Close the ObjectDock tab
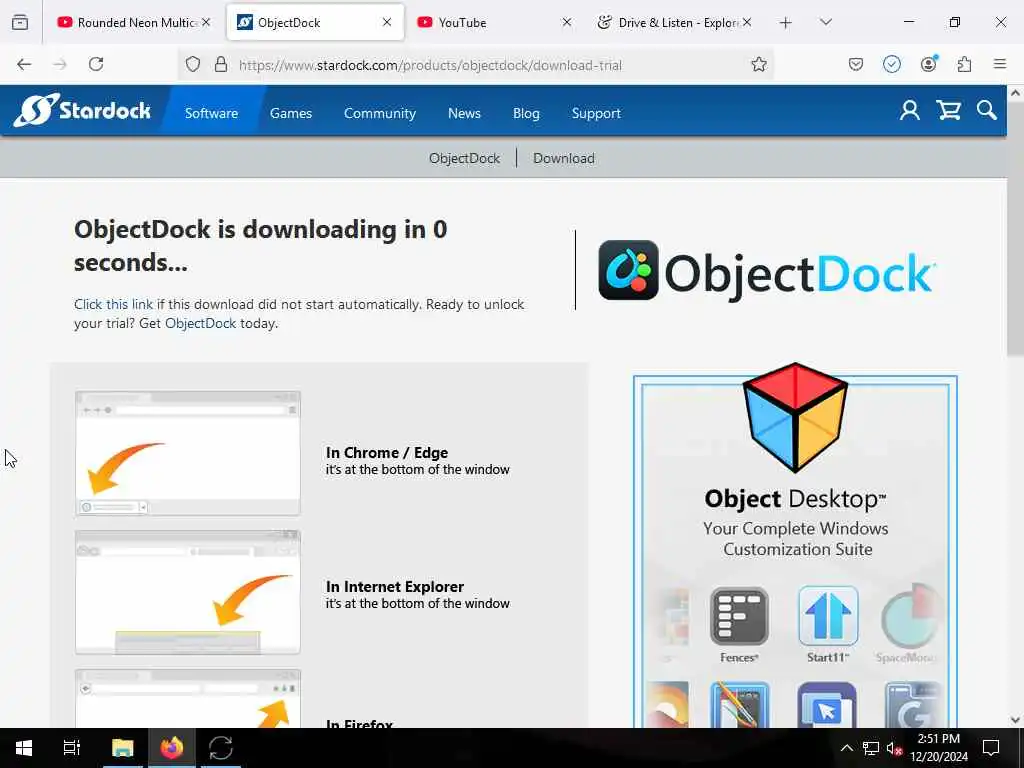Viewport: 1024px width, 768px height. click(387, 22)
